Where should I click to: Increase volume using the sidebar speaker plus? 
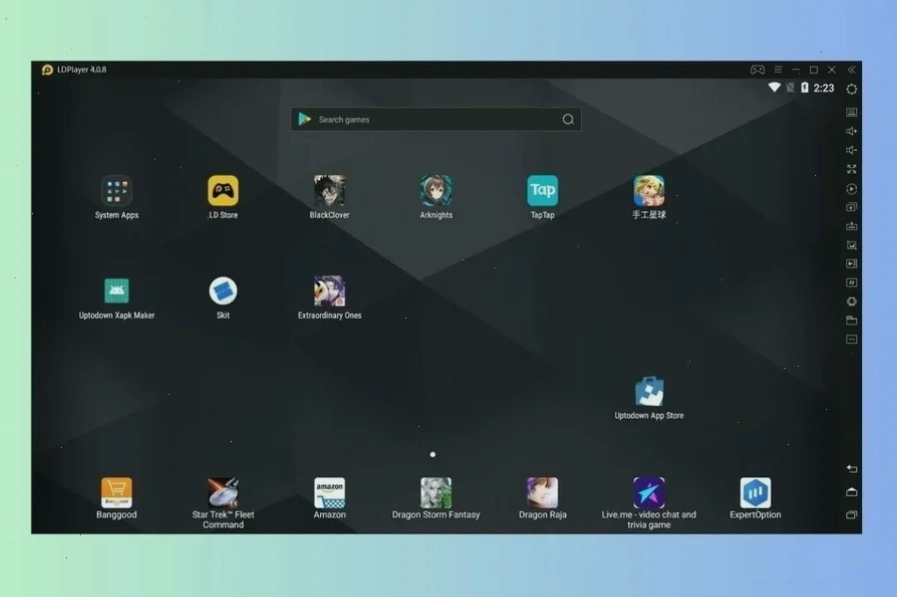click(x=852, y=131)
